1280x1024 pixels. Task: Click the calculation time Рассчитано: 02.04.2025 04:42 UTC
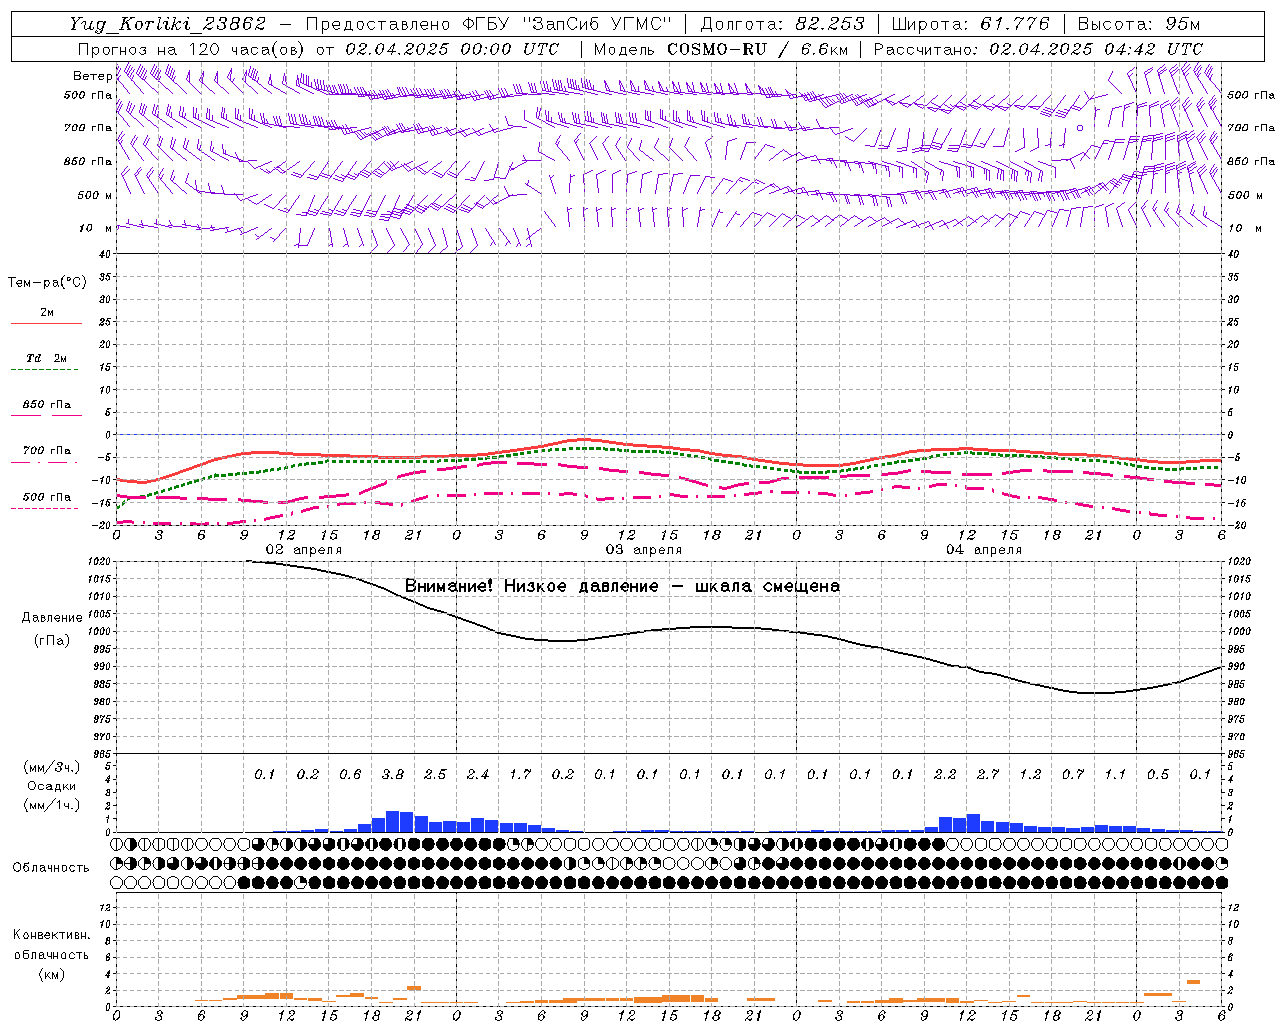click(1038, 49)
